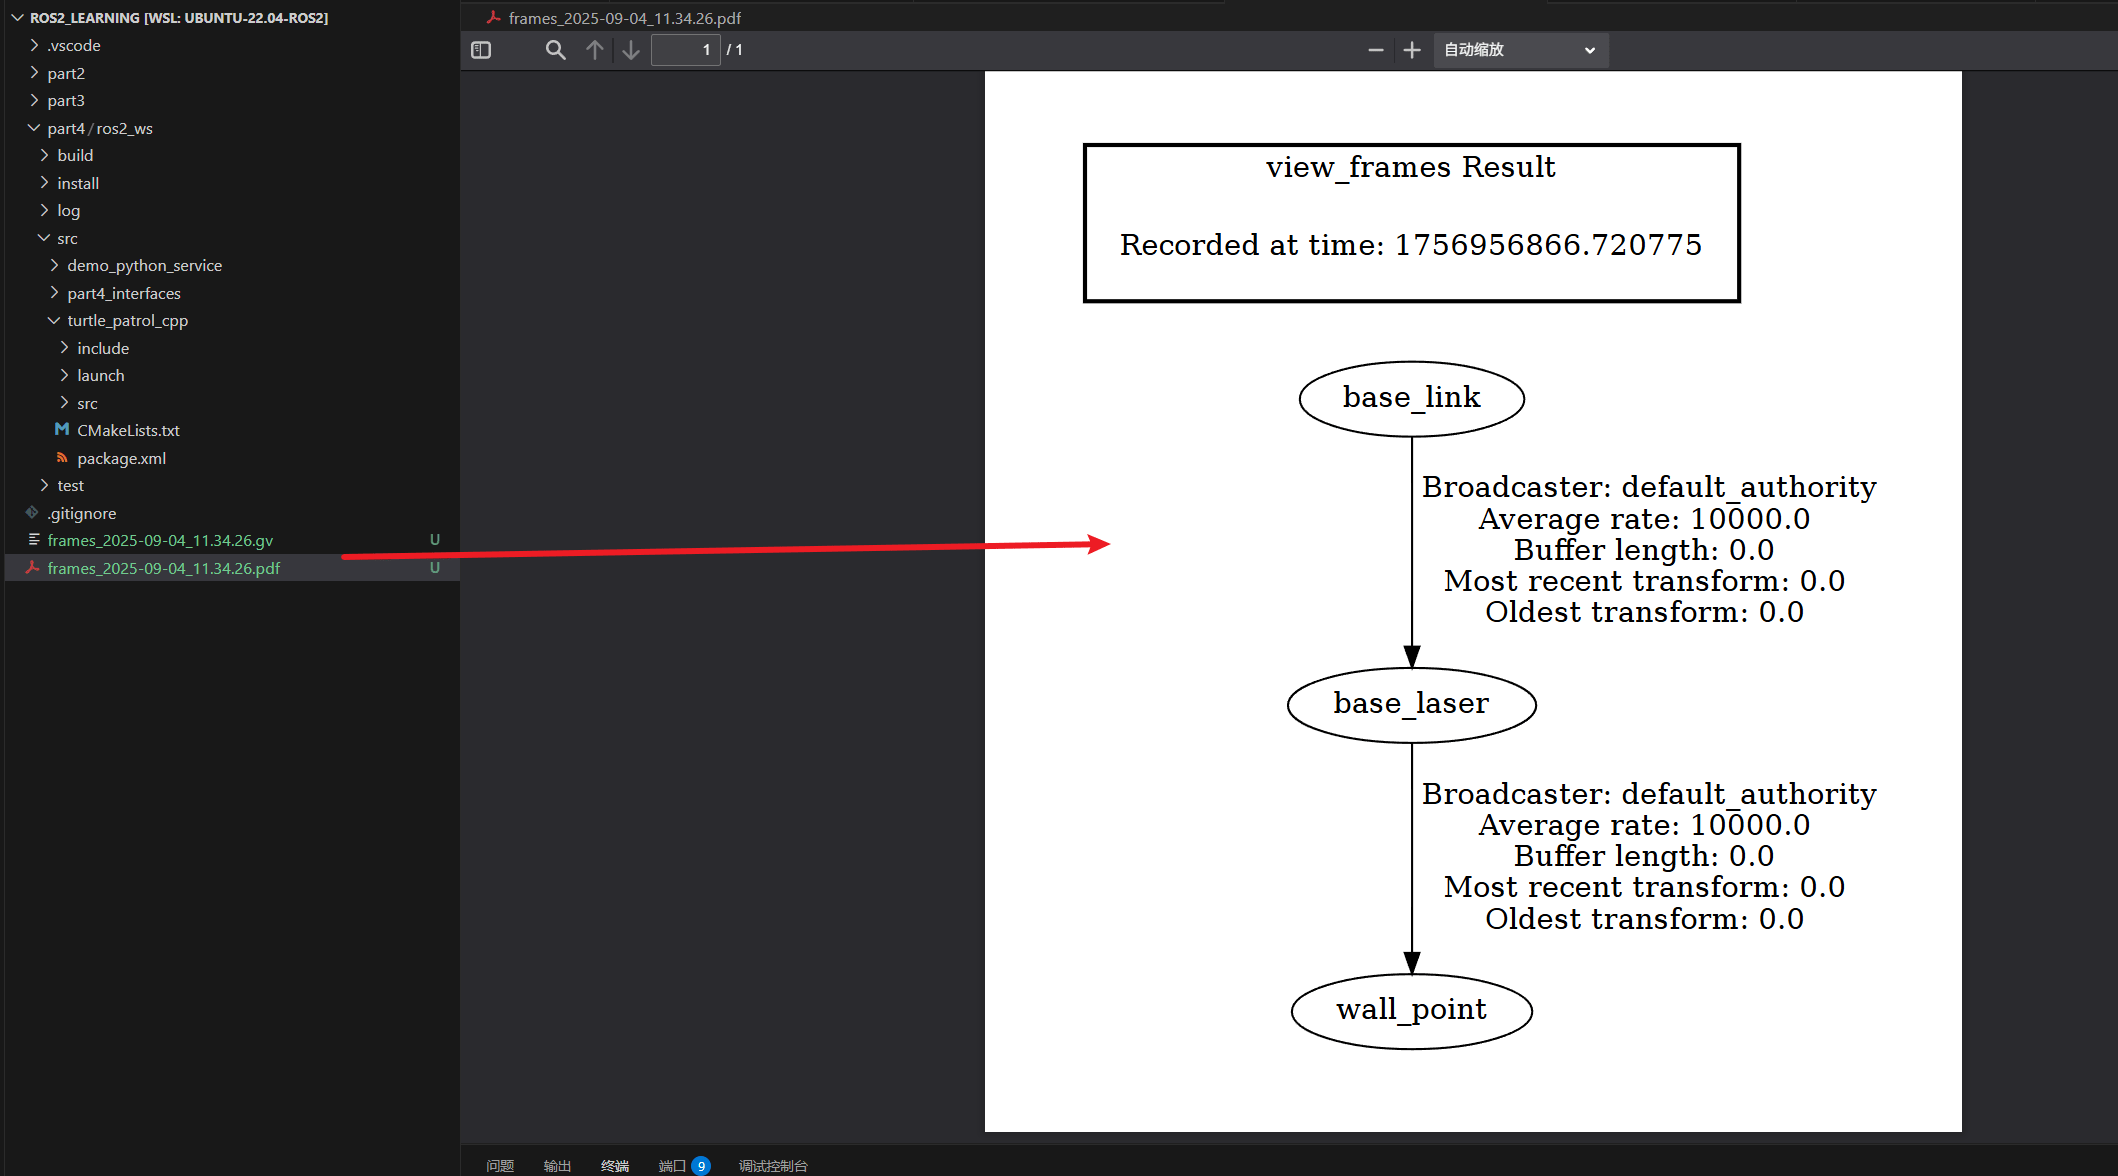Image resolution: width=2118 pixels, height=1176 pixels.
Task: Click the frames PDF editor tab
Action: click(624, 18)
